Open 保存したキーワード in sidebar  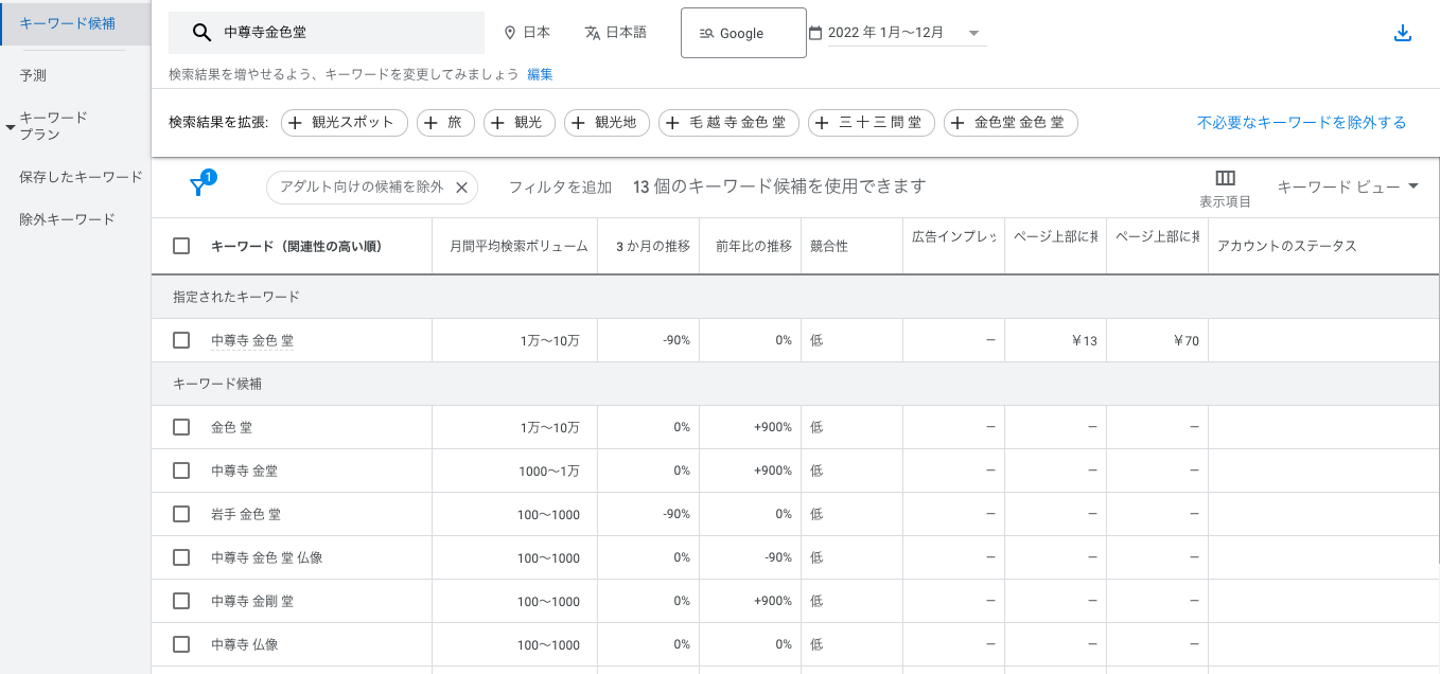pos(81,177)
